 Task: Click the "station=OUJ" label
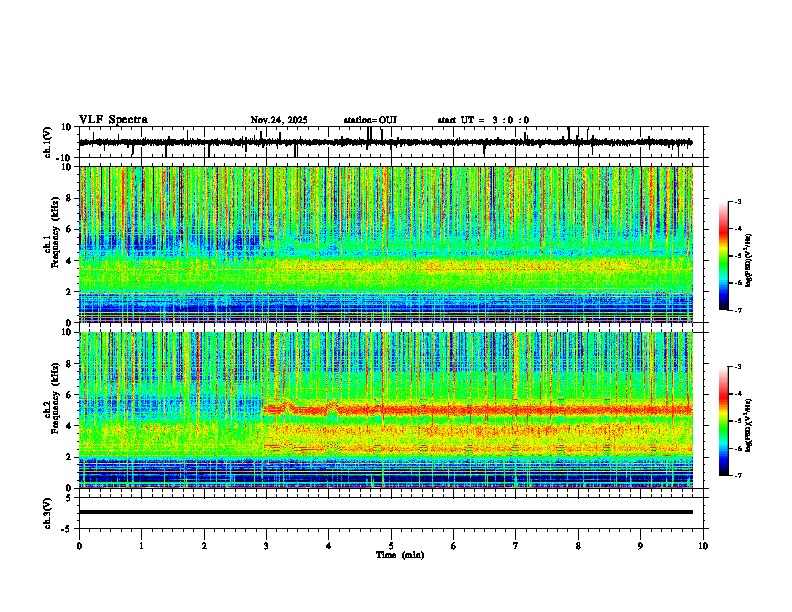[x=370, y=120]
